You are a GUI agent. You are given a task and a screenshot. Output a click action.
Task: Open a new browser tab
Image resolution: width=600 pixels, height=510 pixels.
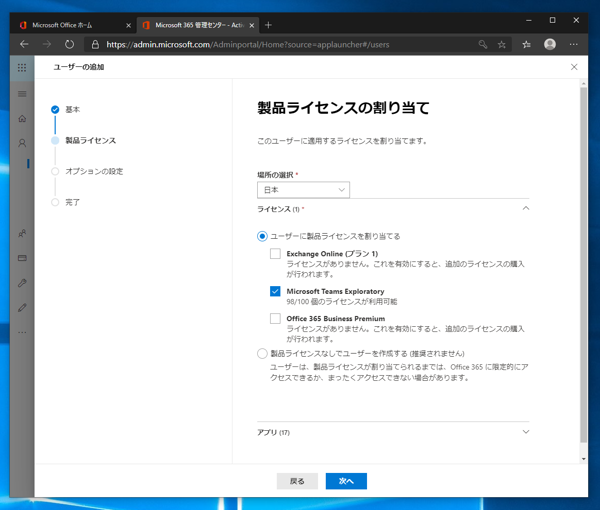coord(268,25)
